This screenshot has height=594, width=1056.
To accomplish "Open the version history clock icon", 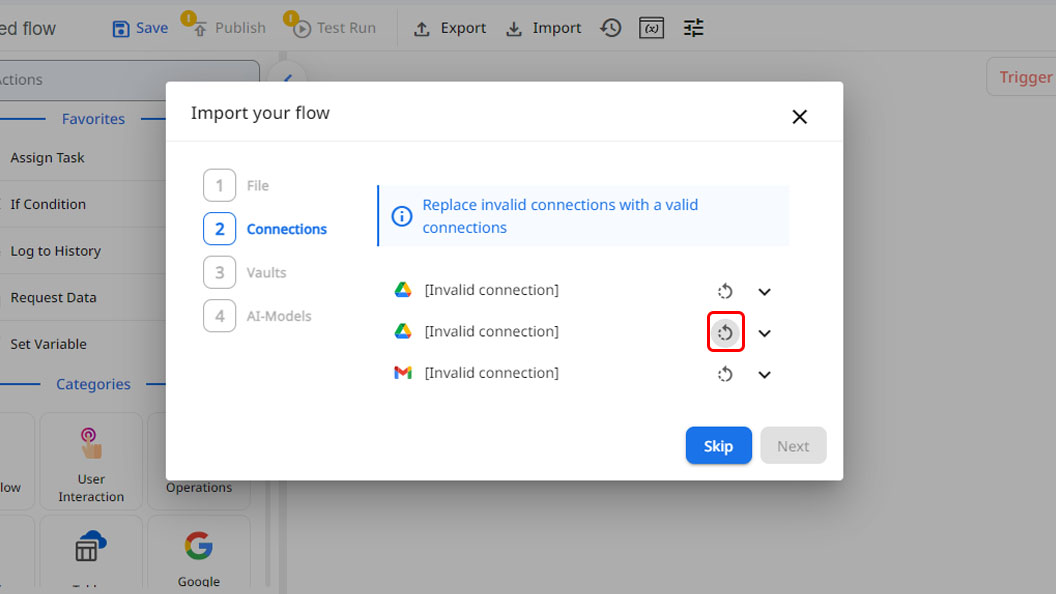I will coord(611,28).
